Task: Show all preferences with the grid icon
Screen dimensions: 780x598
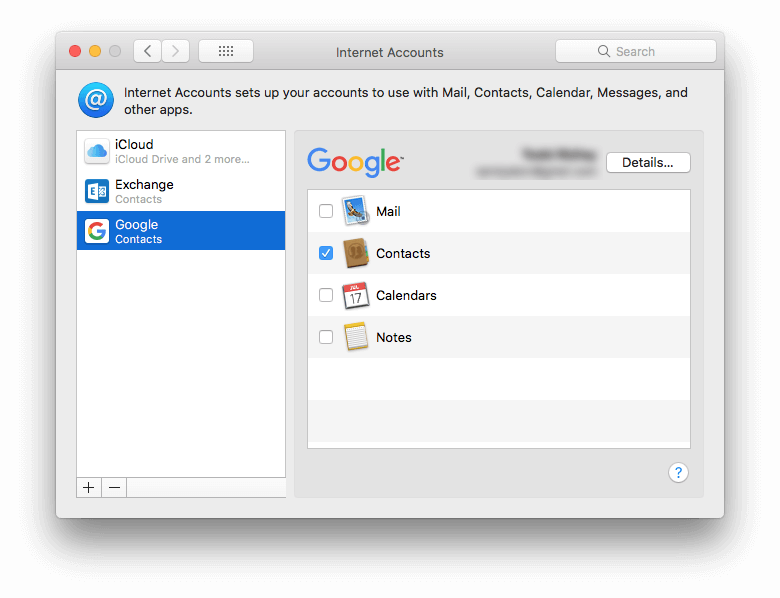Action: [226, 51]
